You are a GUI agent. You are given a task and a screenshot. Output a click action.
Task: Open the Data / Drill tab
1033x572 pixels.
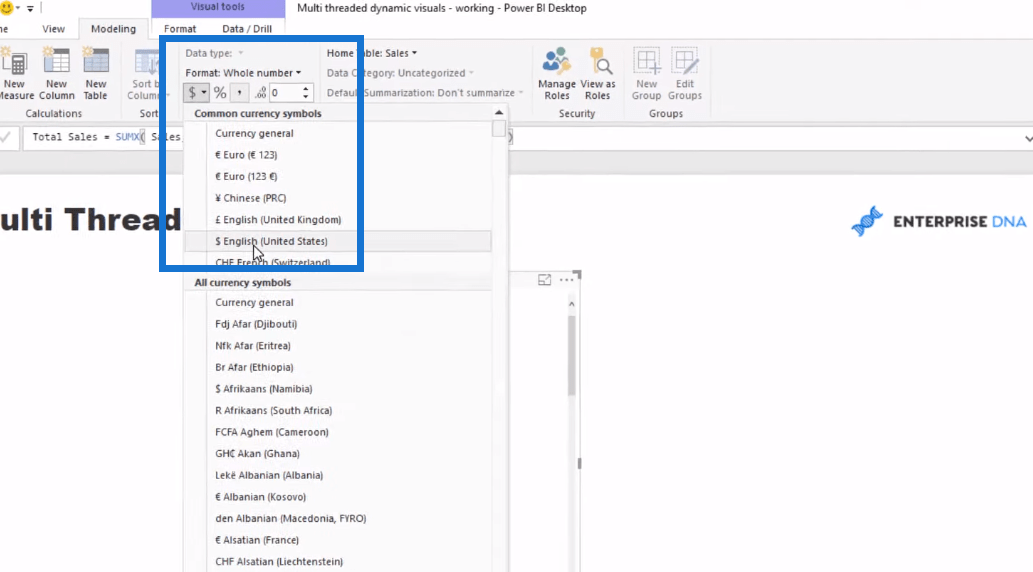247,29
